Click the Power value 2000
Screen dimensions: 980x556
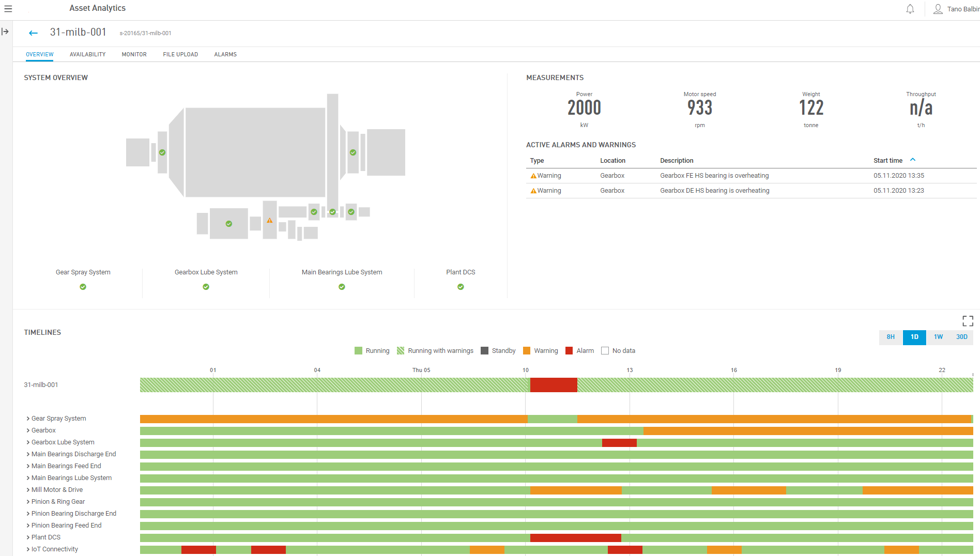click(584, 107)
